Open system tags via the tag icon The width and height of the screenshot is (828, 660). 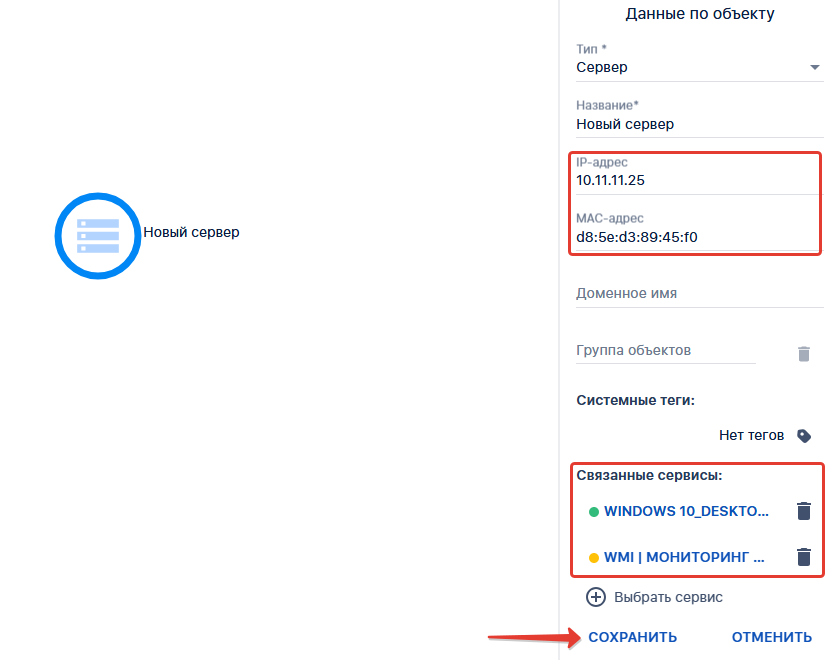tap(803, 436)
